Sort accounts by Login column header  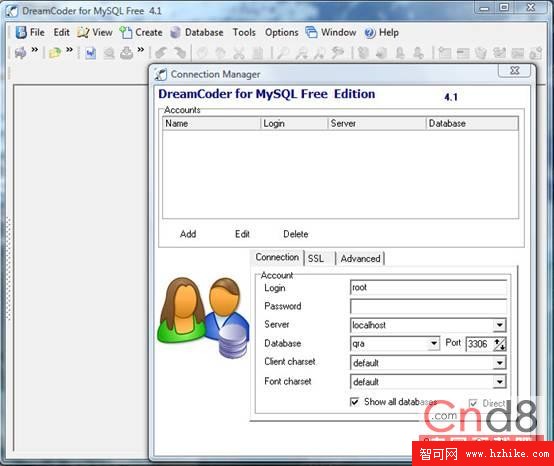click(x=294, y=124)
